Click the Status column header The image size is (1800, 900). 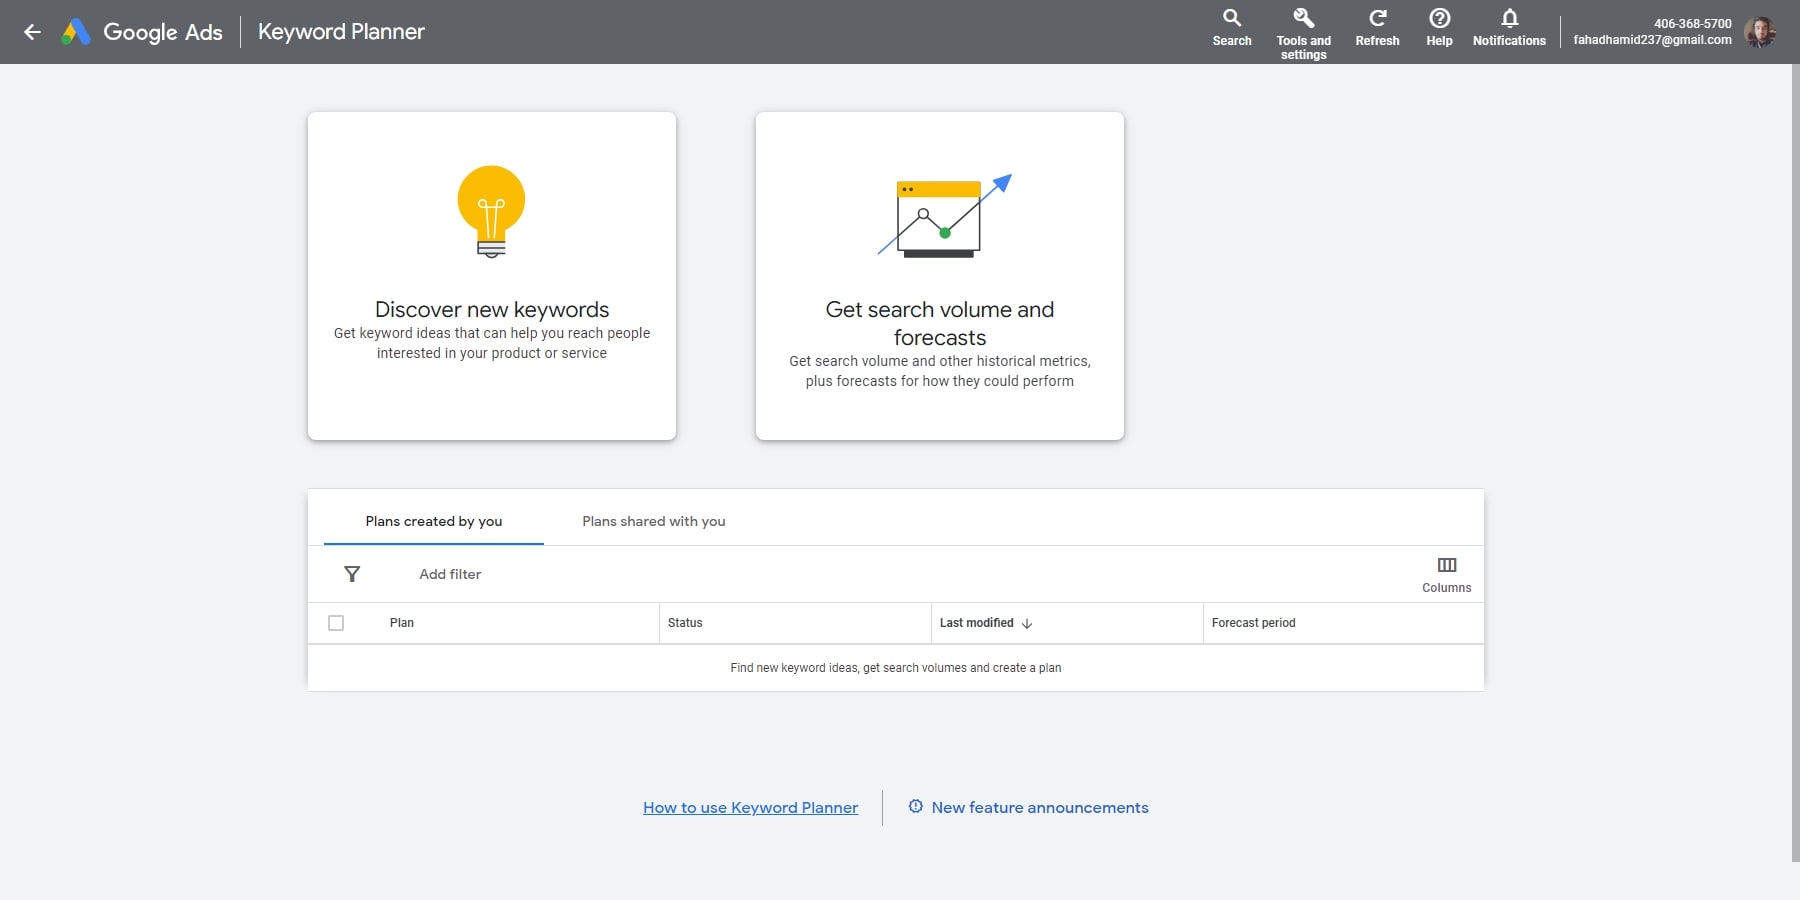[x=686, y=622]
